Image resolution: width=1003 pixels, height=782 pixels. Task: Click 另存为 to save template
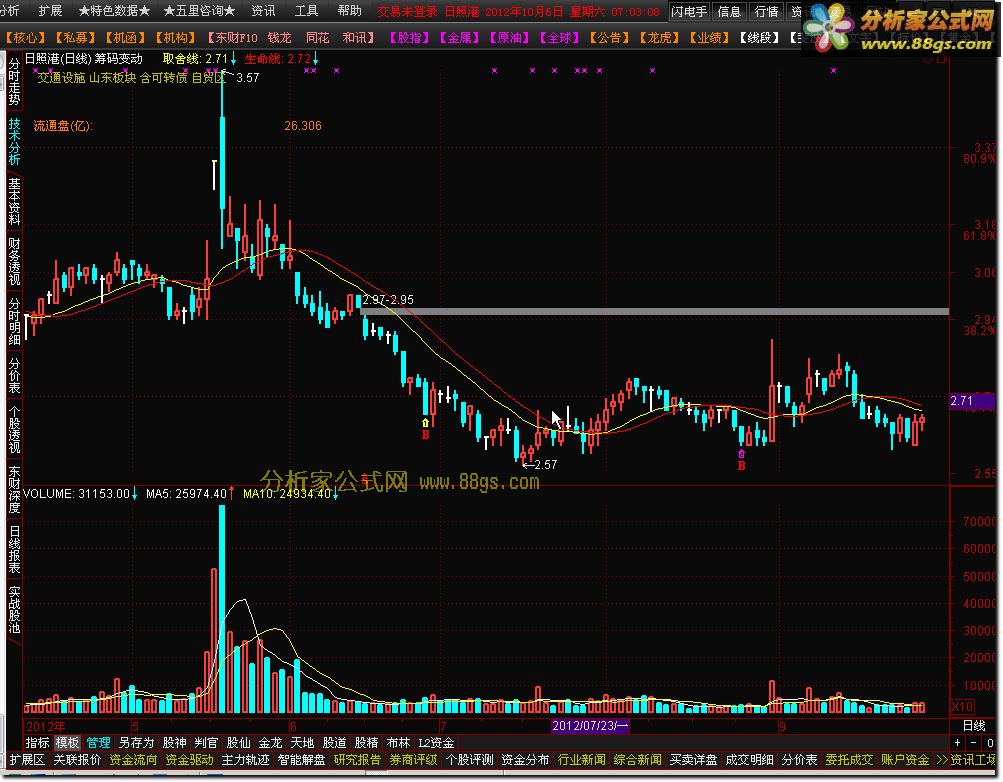click(136, 743)
